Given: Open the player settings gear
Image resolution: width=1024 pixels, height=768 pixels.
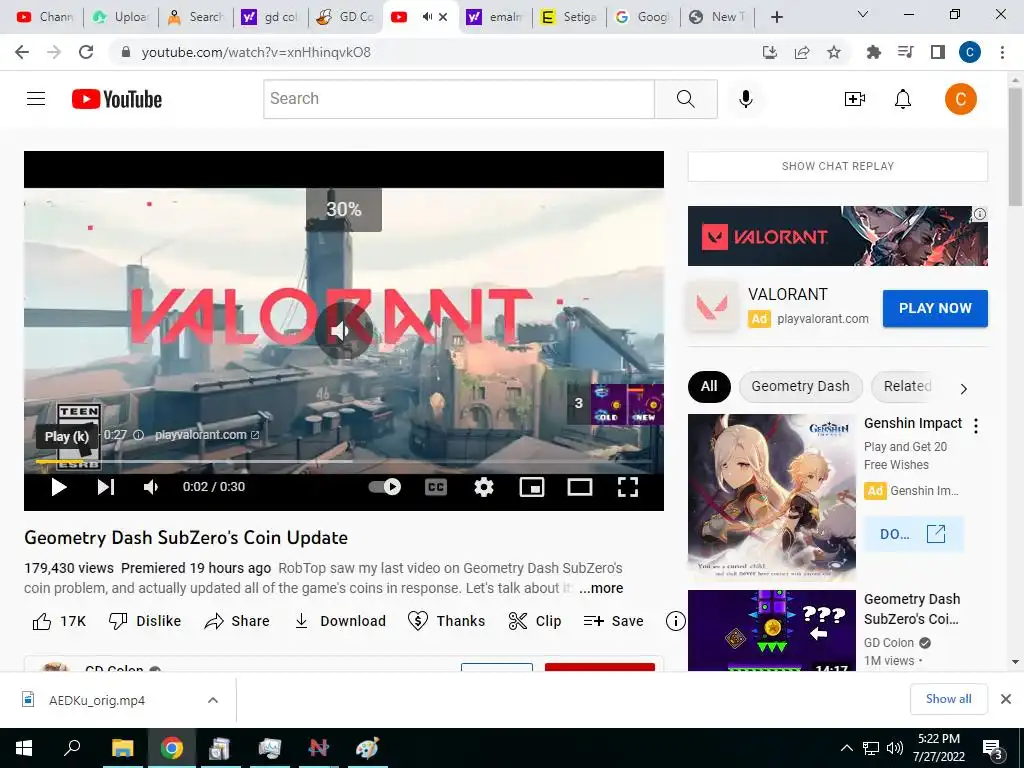Looking at the screenshot, I should 484,487.
